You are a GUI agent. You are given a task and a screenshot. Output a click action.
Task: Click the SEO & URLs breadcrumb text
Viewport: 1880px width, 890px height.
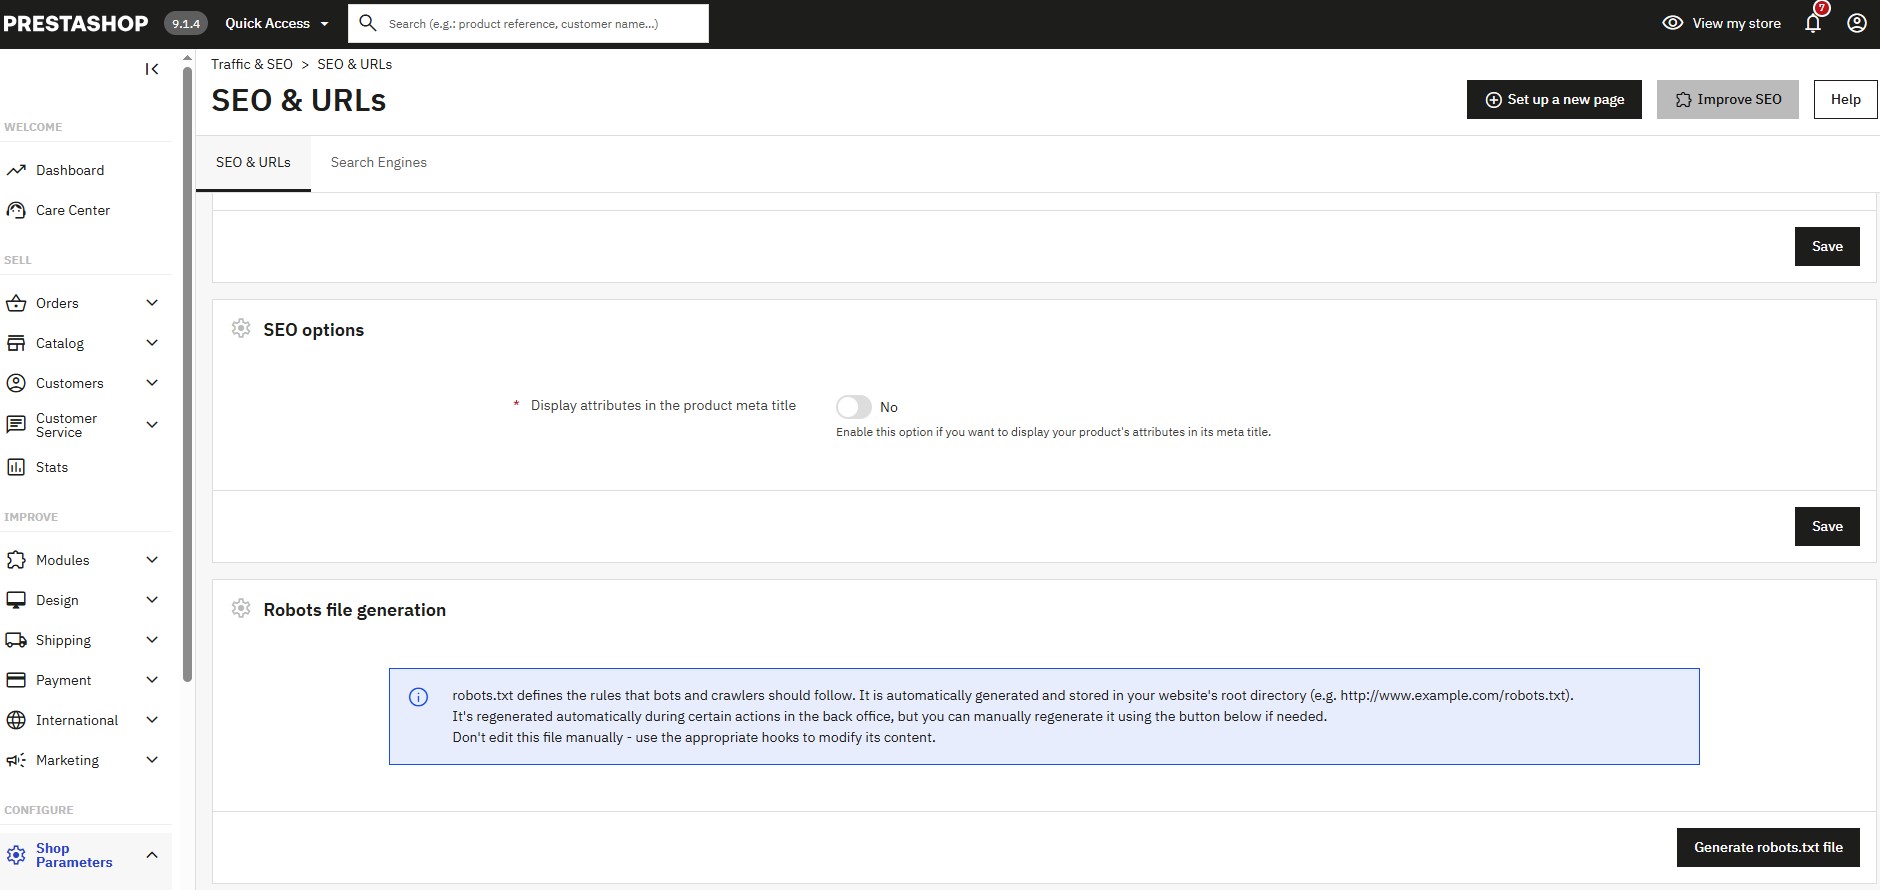355,64
